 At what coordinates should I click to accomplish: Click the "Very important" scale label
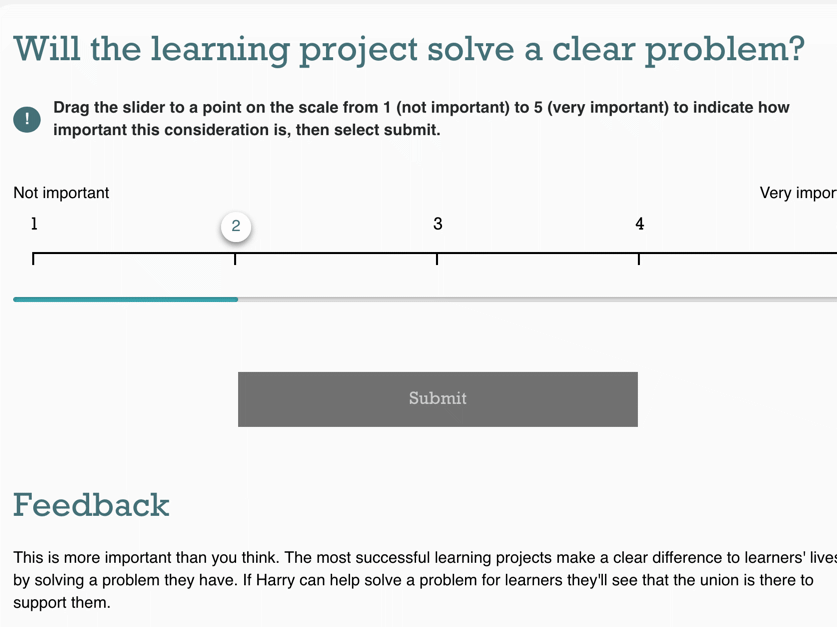pos(798,193)
